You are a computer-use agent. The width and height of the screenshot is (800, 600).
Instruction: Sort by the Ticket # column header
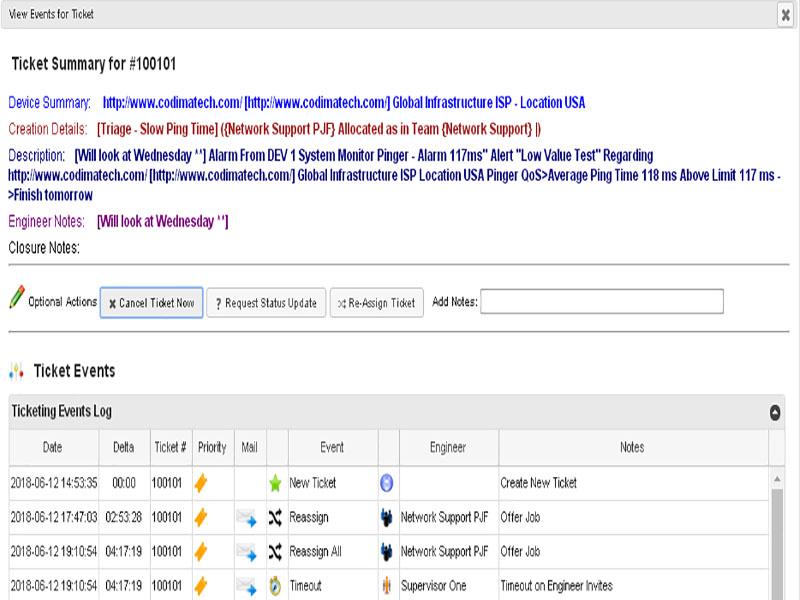[x=171, y=447]
